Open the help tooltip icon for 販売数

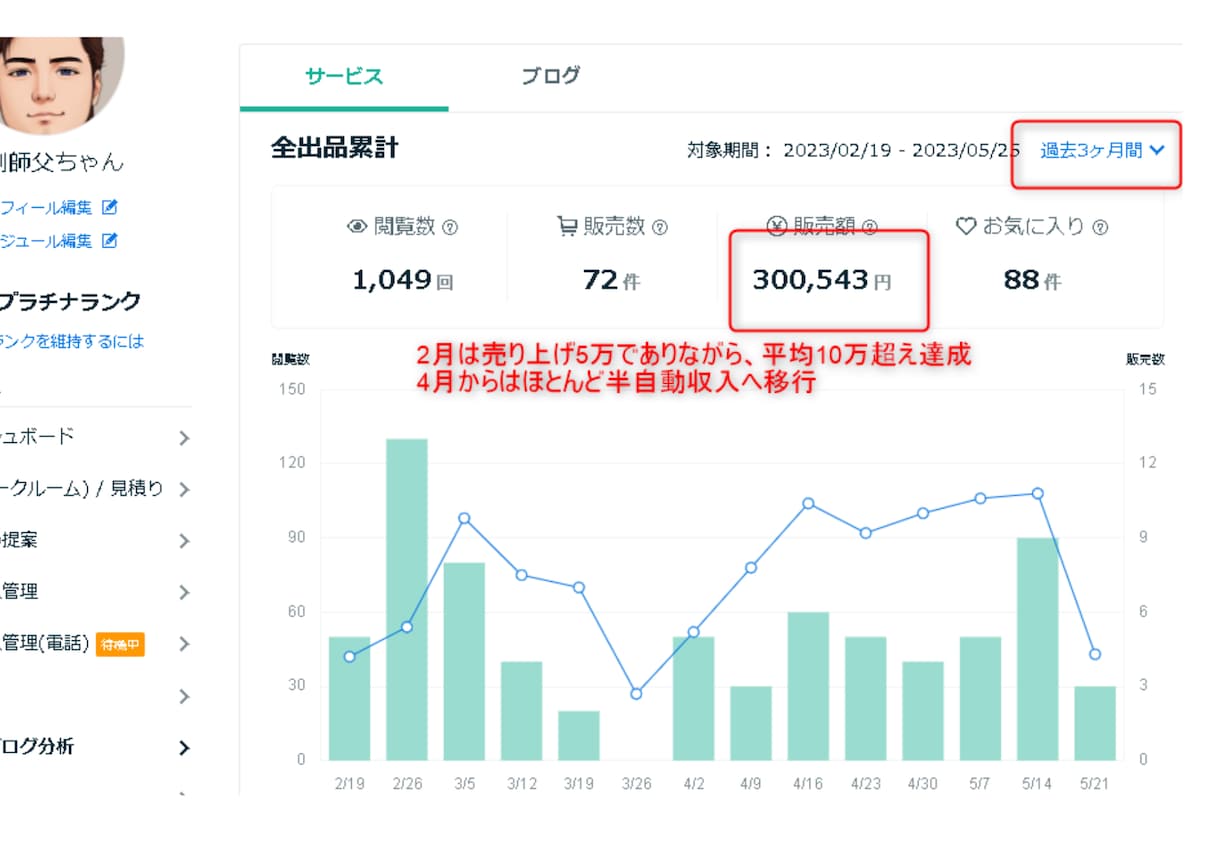coord(660,228)
